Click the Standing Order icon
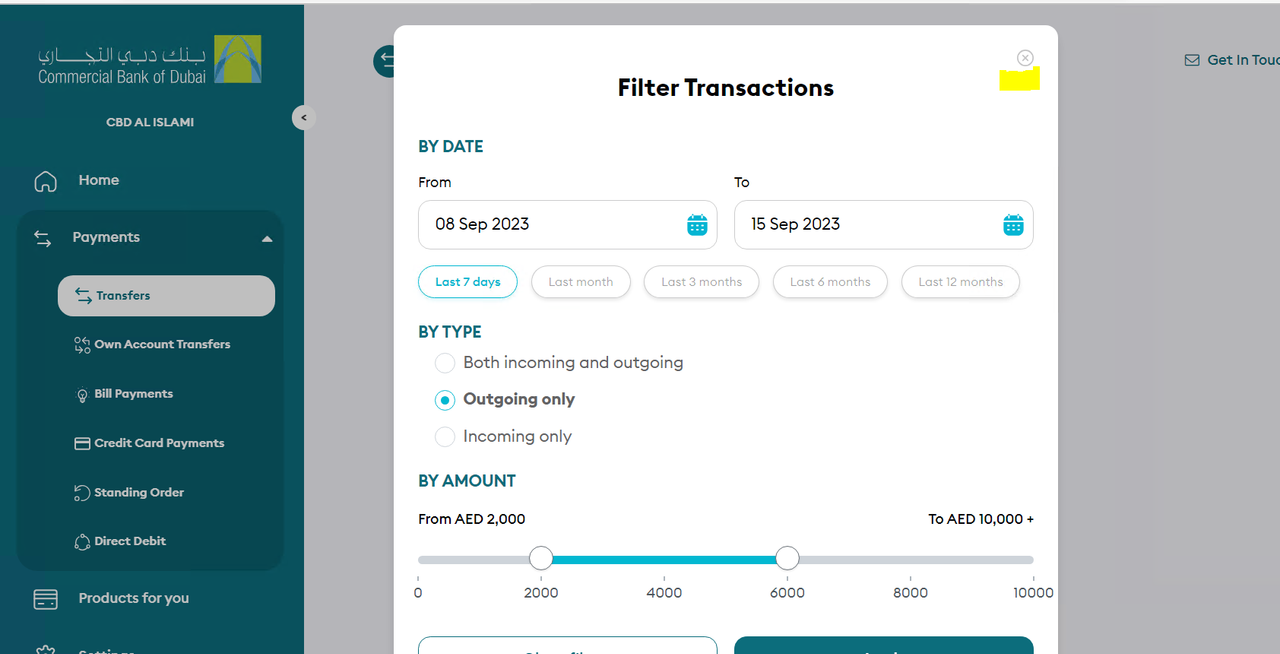1280x654 pixels. pyautogui.click(x=83, y=493)
